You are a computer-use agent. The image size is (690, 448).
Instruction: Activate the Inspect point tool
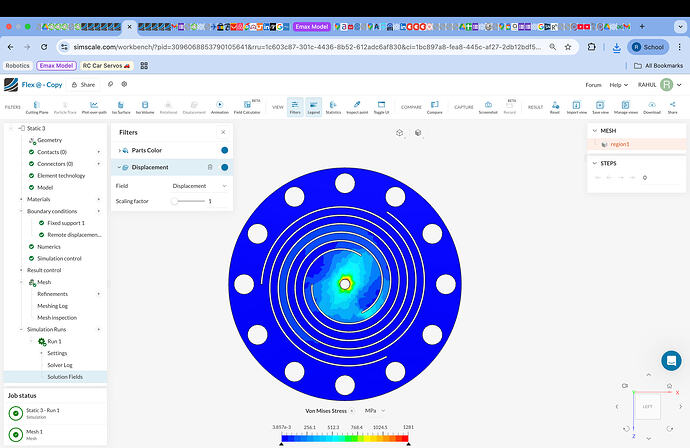[x=358, y=106]
